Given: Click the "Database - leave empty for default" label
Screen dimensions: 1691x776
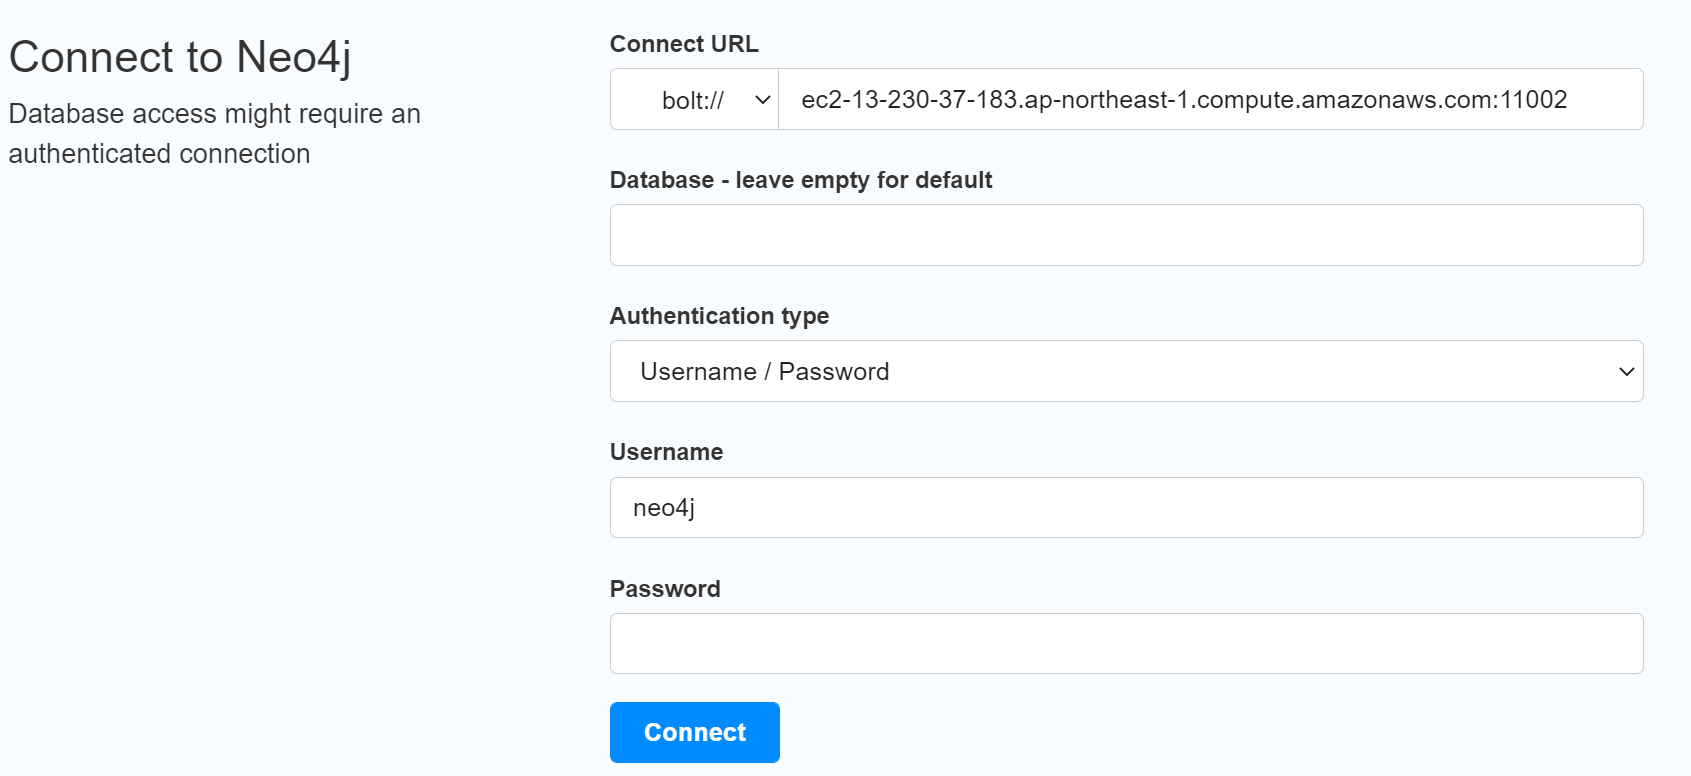Looking at the screenshot, I should [800, 180].
